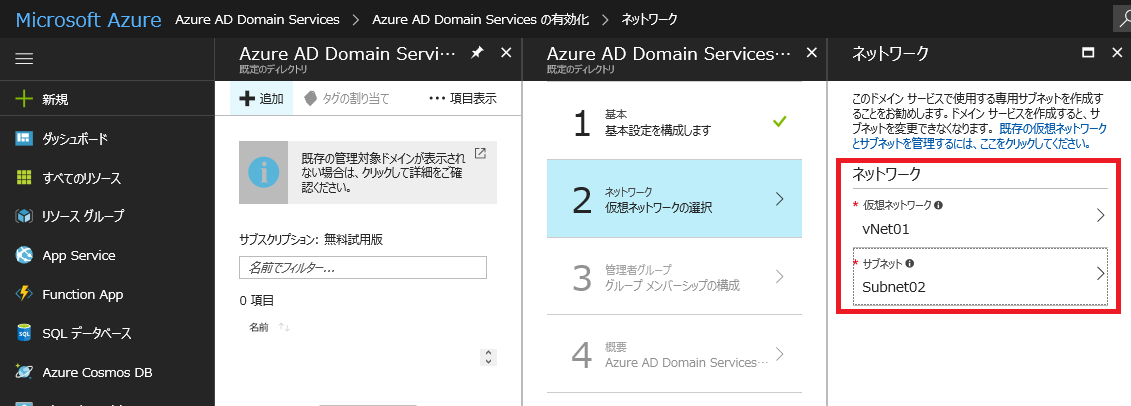Open Function App sidebar item
Screen dimensions: 1131x406
(107, 294)
